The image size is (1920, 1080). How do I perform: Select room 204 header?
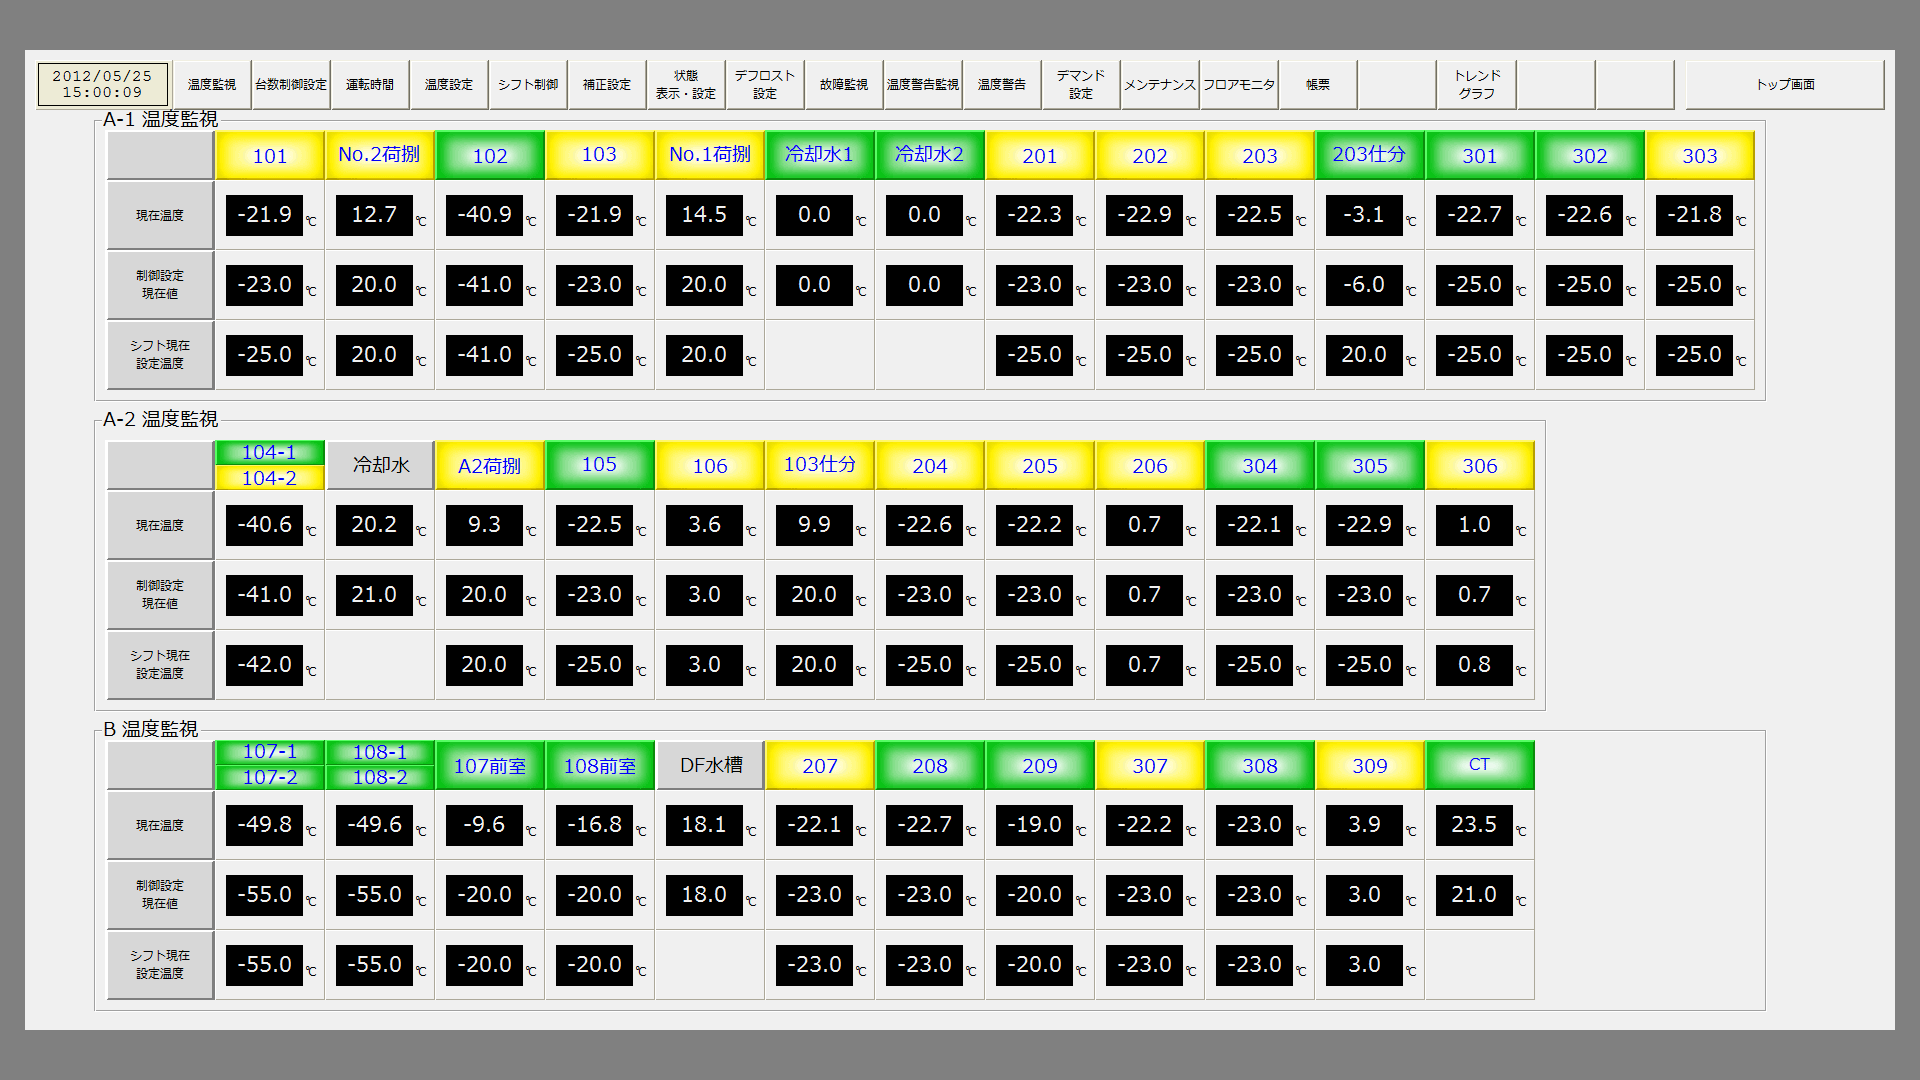[x=930, y=465]
